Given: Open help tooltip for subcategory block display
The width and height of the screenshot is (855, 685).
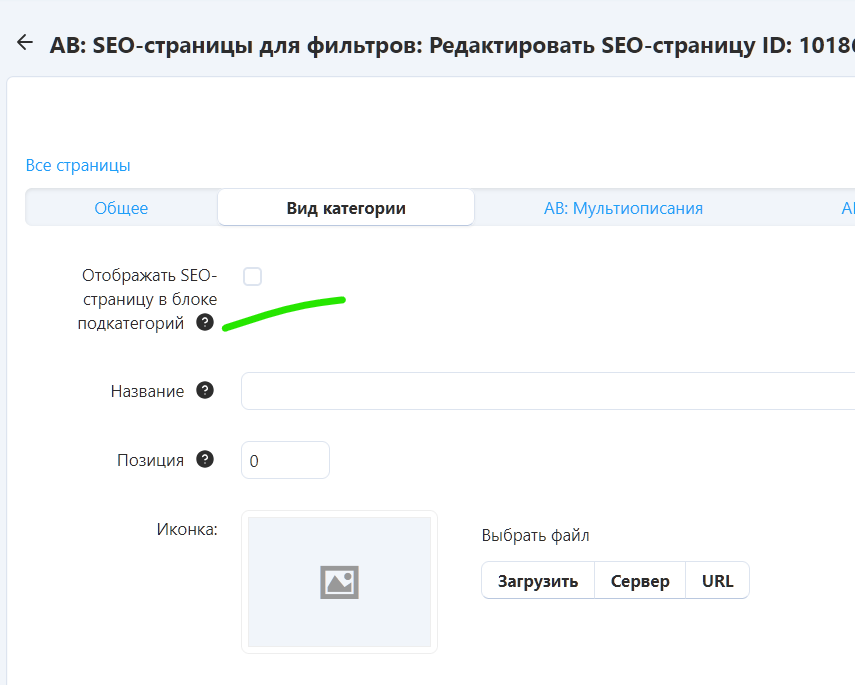Looking at the screenshot, I should tap(204, 322).
